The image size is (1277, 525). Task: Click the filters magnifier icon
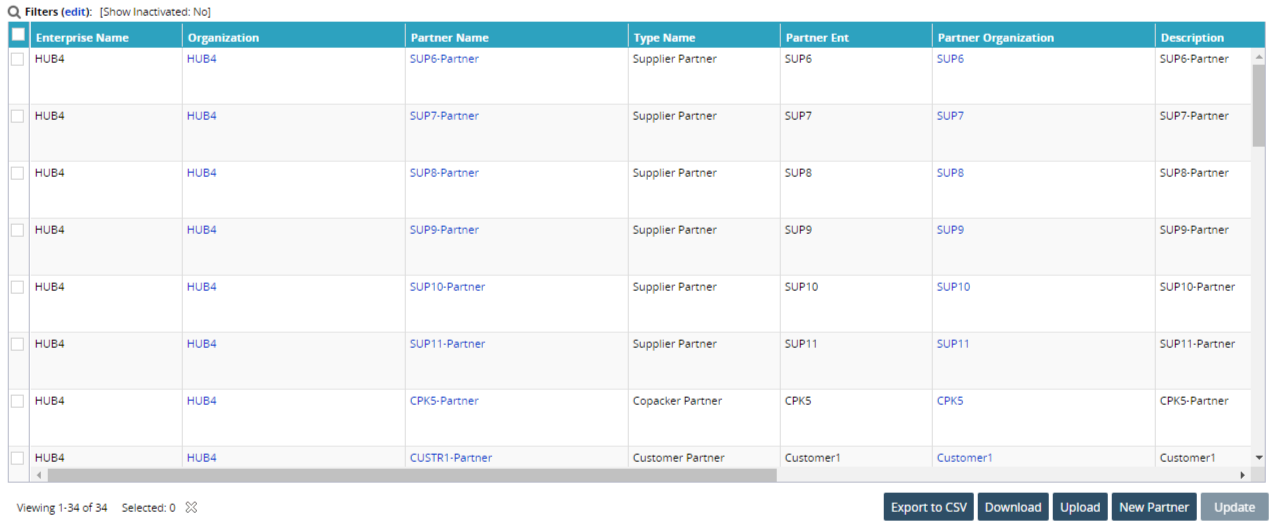click(x=14, y=12)
